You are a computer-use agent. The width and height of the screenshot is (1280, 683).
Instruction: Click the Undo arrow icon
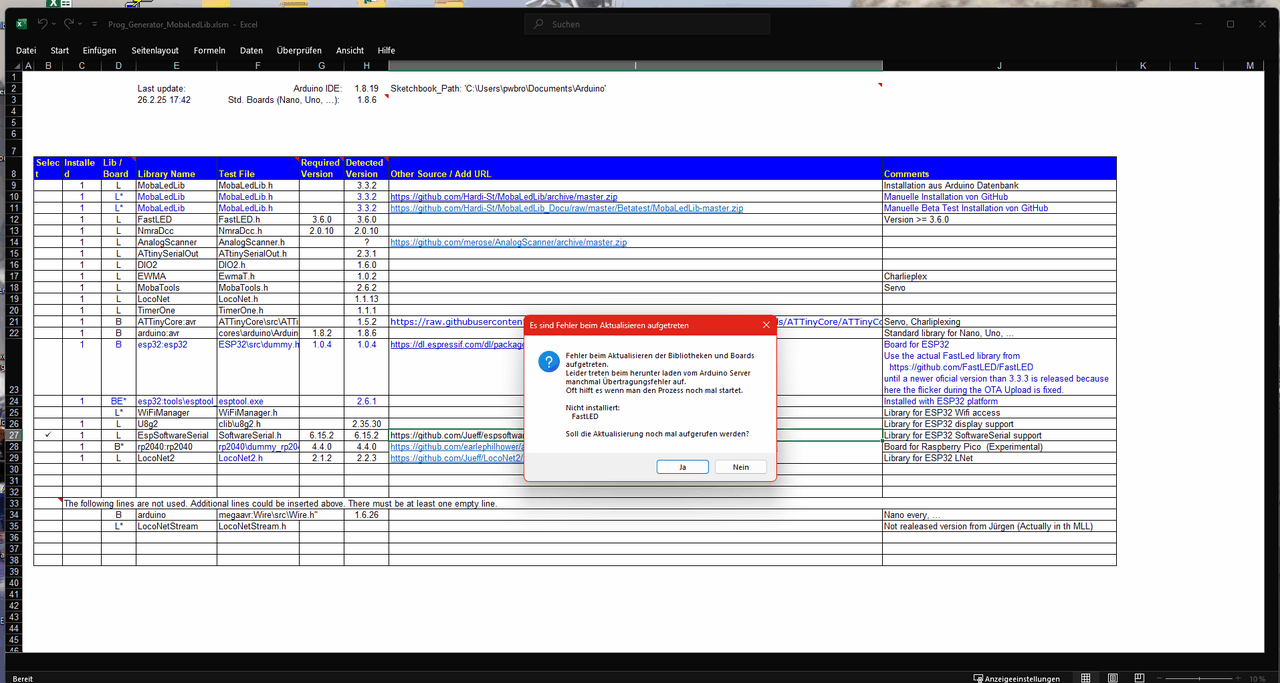pos(43,23)
